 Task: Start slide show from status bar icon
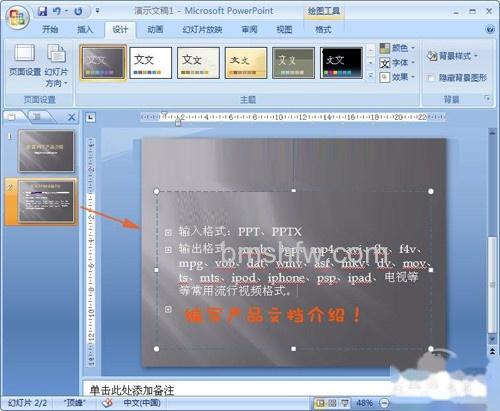pos(344,404)
